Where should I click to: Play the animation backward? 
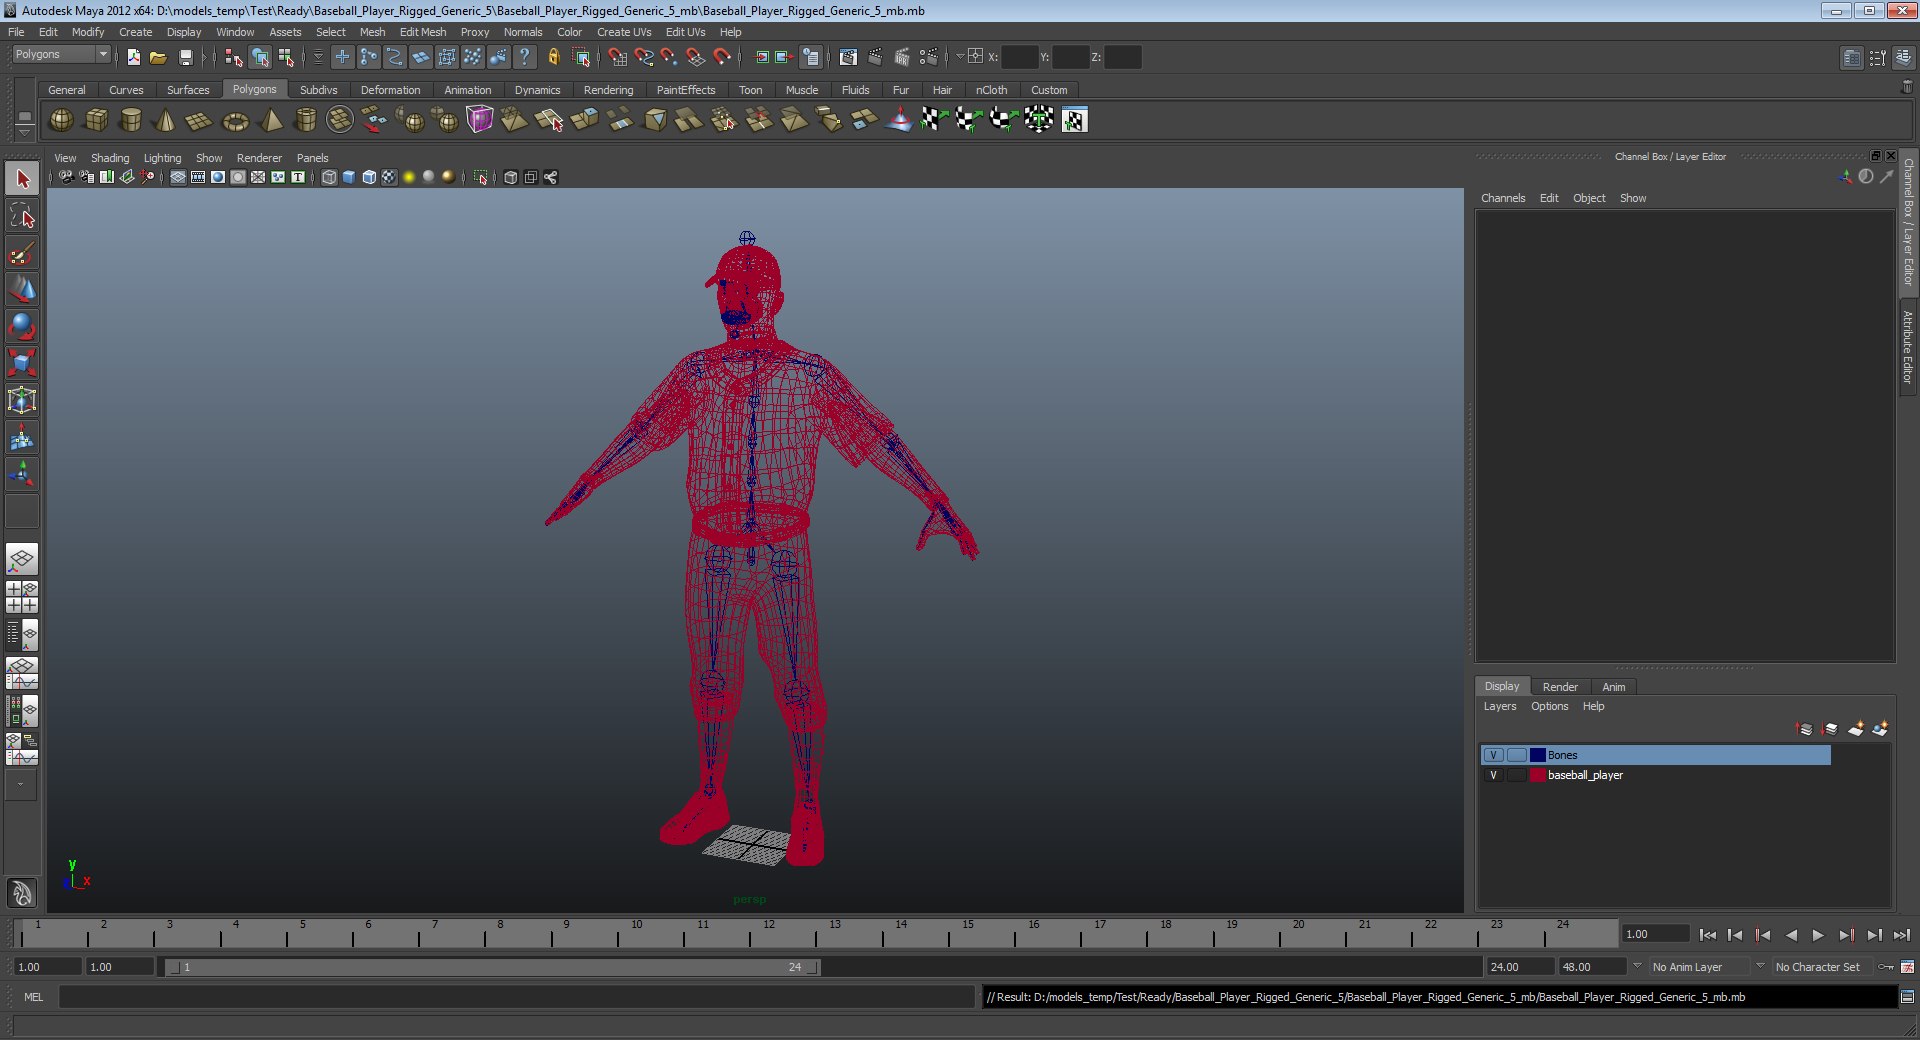tap(1791, 935)
